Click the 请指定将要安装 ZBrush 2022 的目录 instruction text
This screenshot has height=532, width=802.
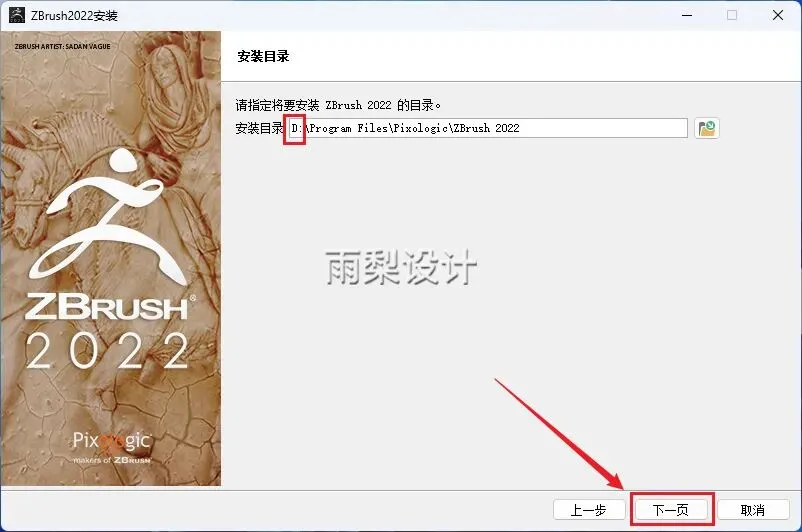pos(338,105)
